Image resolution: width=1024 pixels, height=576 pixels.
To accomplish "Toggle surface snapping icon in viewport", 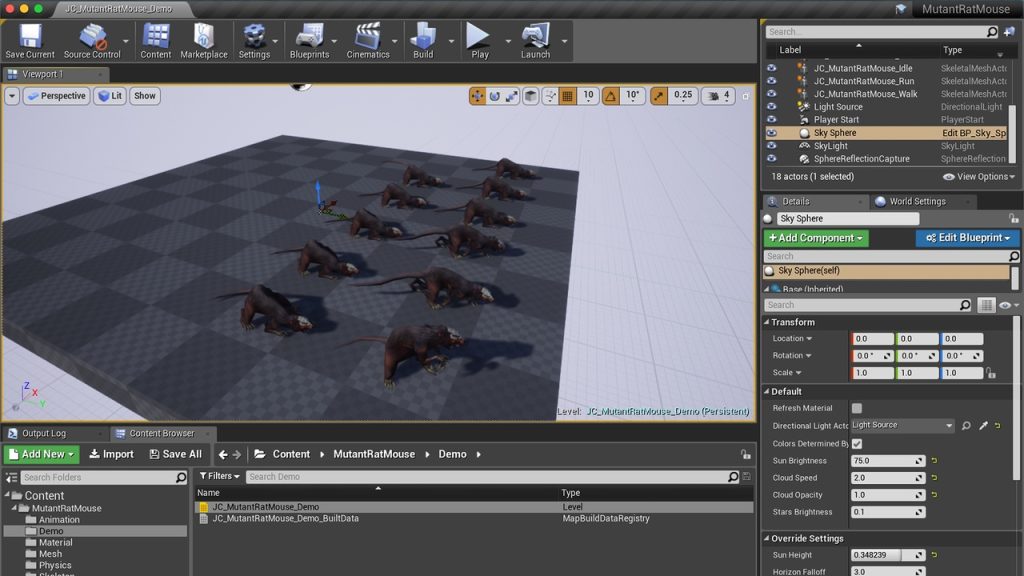I will (550, 96).
